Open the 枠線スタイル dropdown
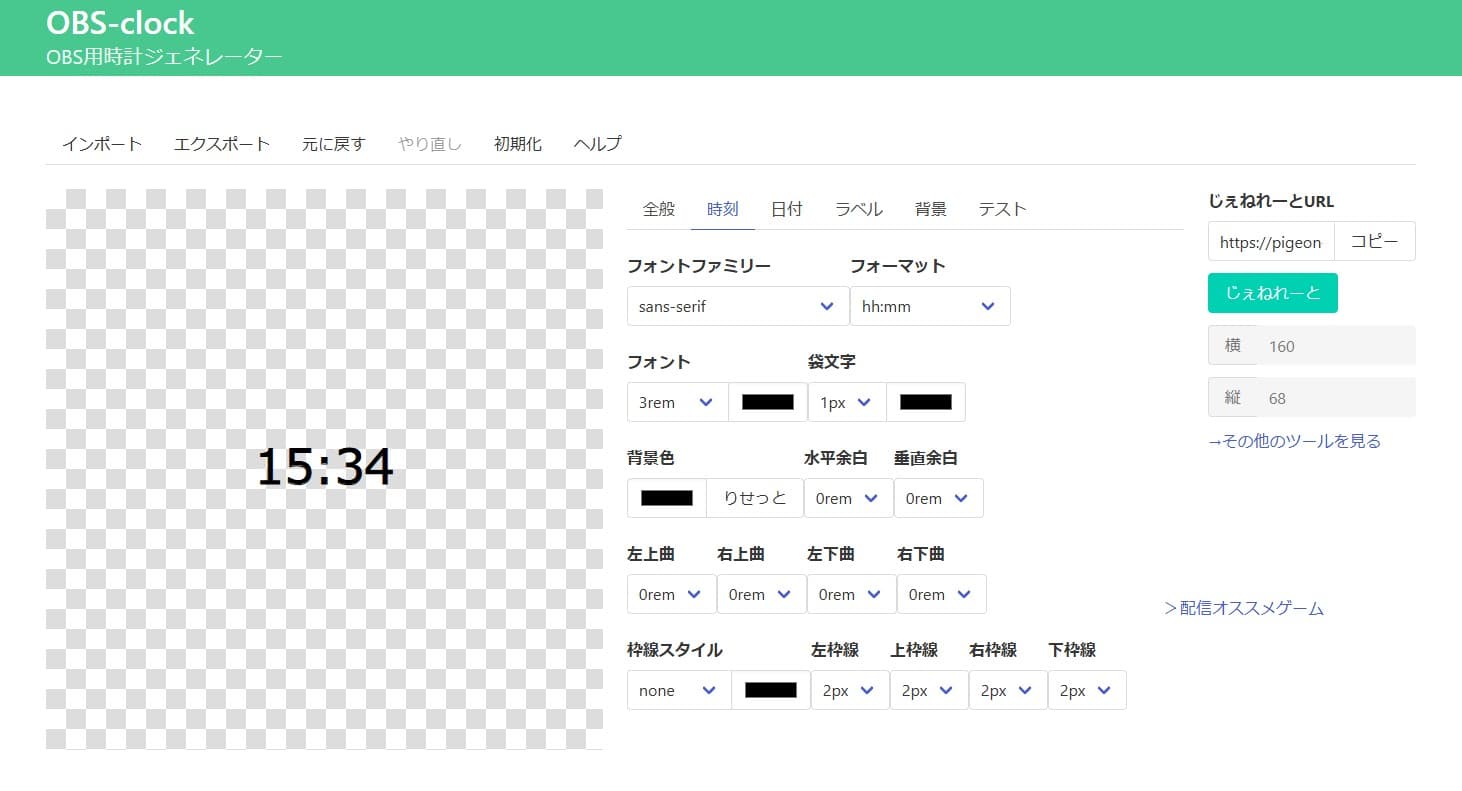1462x791 pixels. 678,690
